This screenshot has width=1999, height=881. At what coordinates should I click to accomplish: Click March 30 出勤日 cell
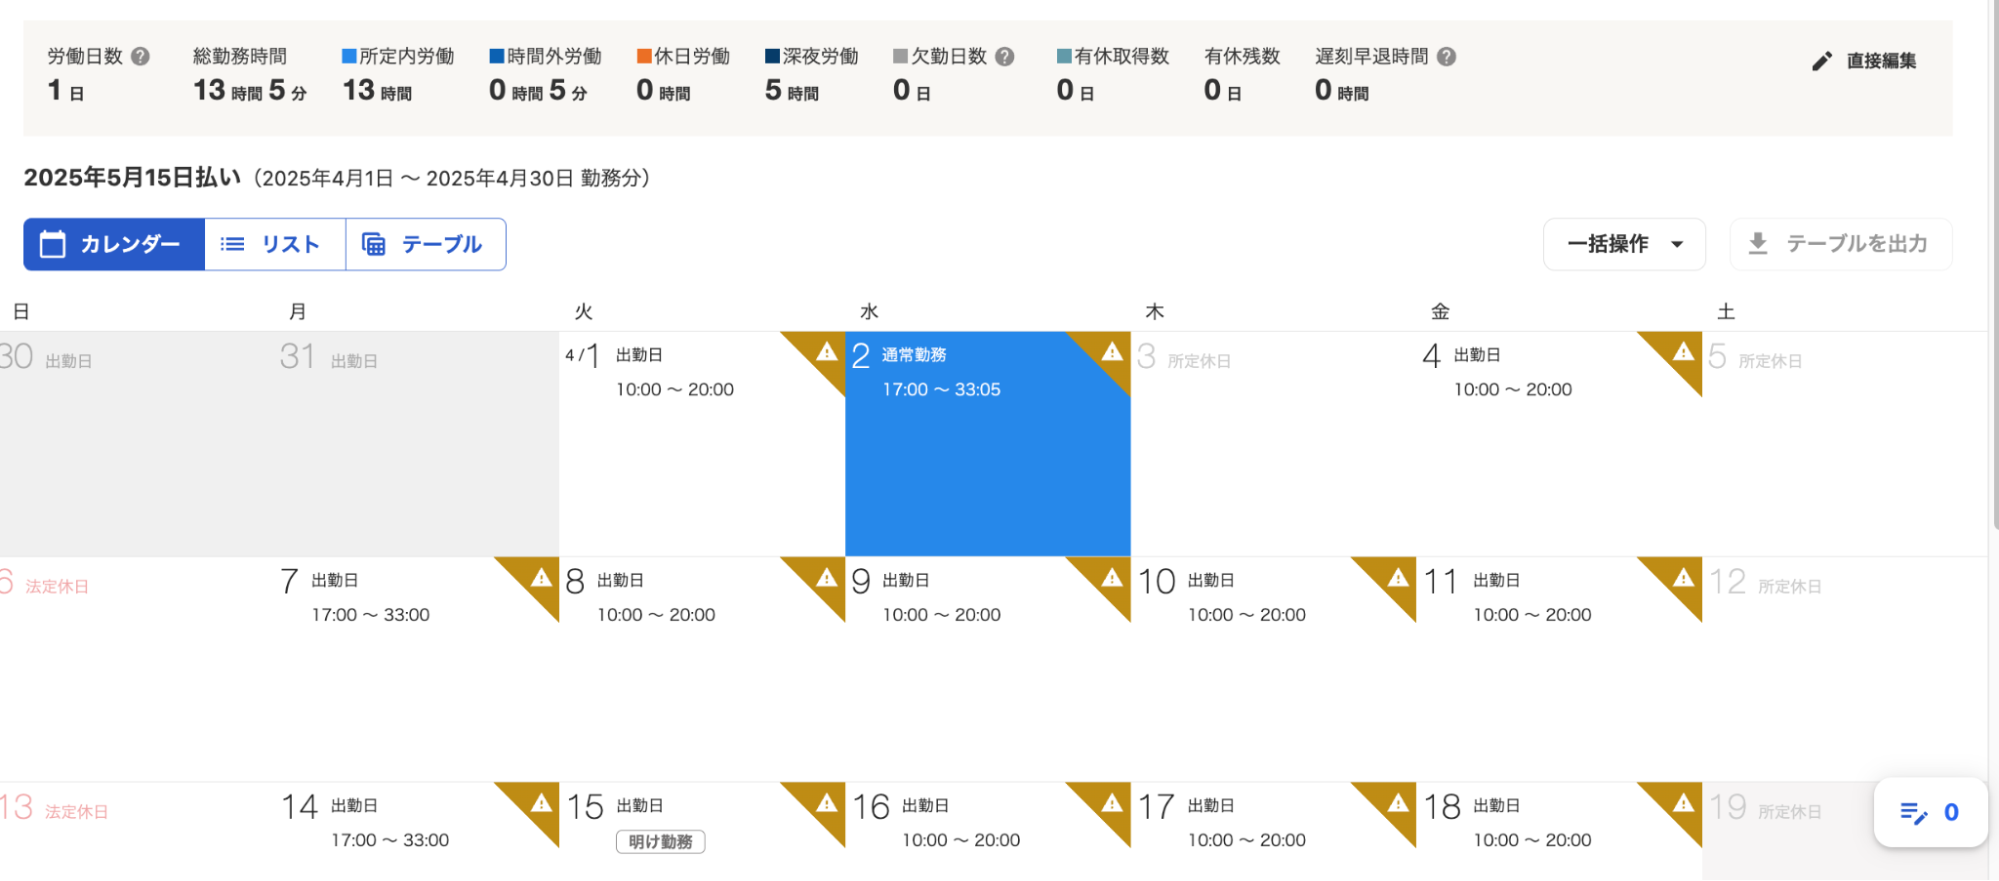pos(137,444)
